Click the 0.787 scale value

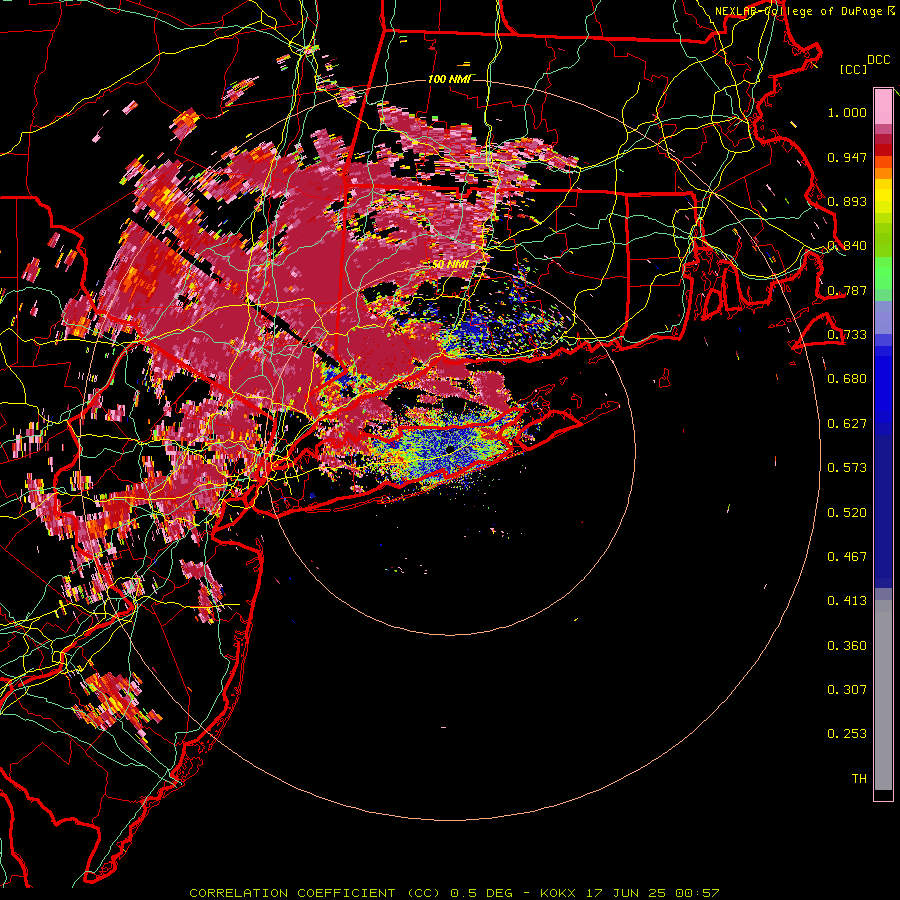coord(847,290)
